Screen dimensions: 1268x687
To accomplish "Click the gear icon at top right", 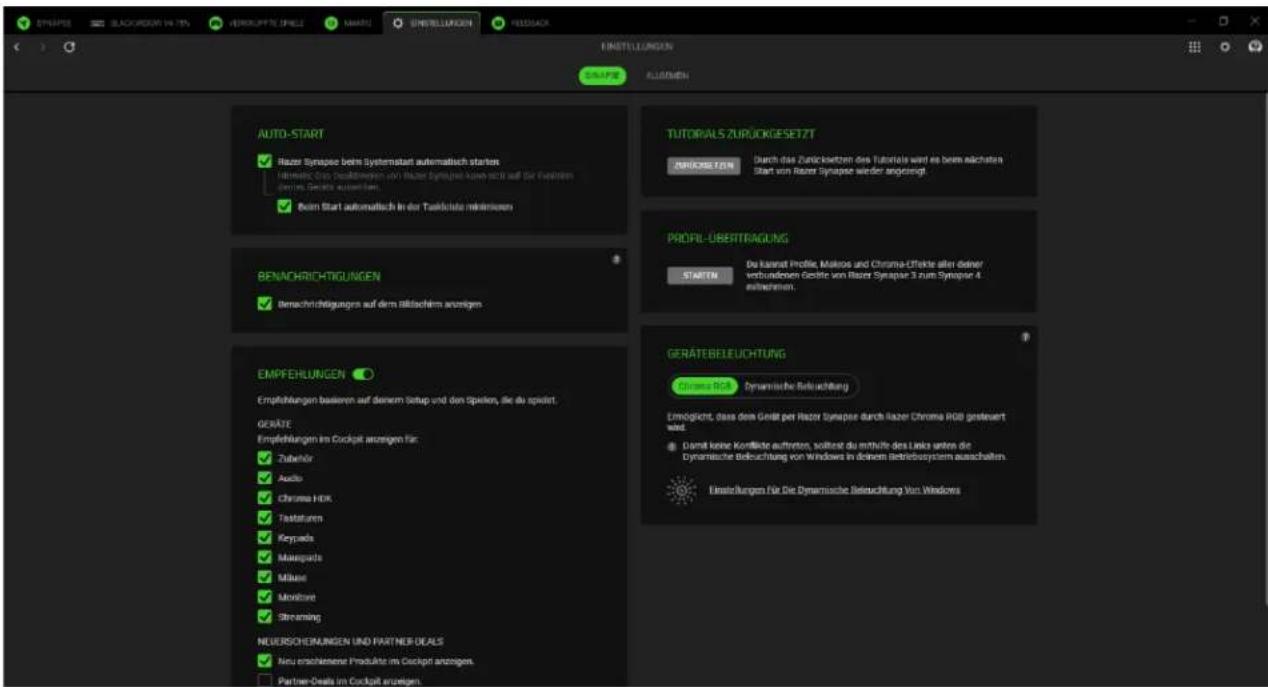I will [1225, 47].
